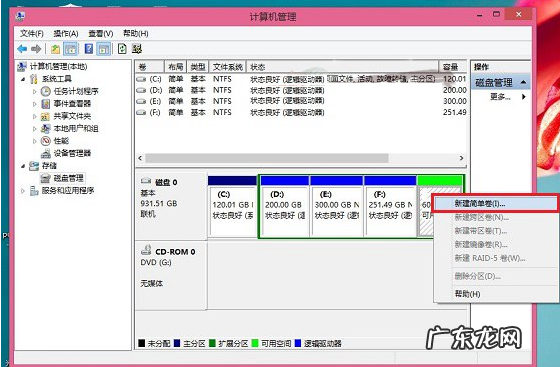Choose 新建简单卷(I)... from context menu

tap(495, 203)
